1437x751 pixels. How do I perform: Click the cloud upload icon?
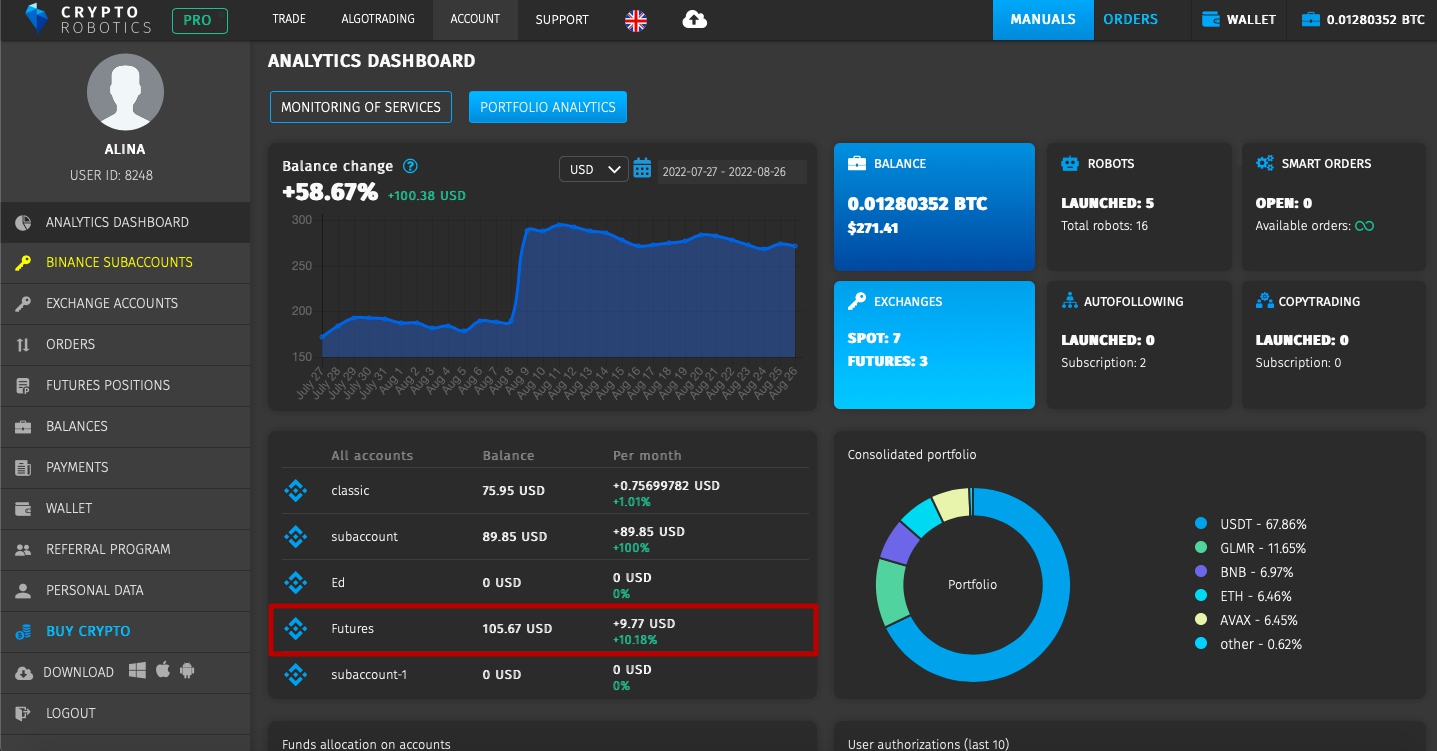pyautogui.click(x=694, y=19)
